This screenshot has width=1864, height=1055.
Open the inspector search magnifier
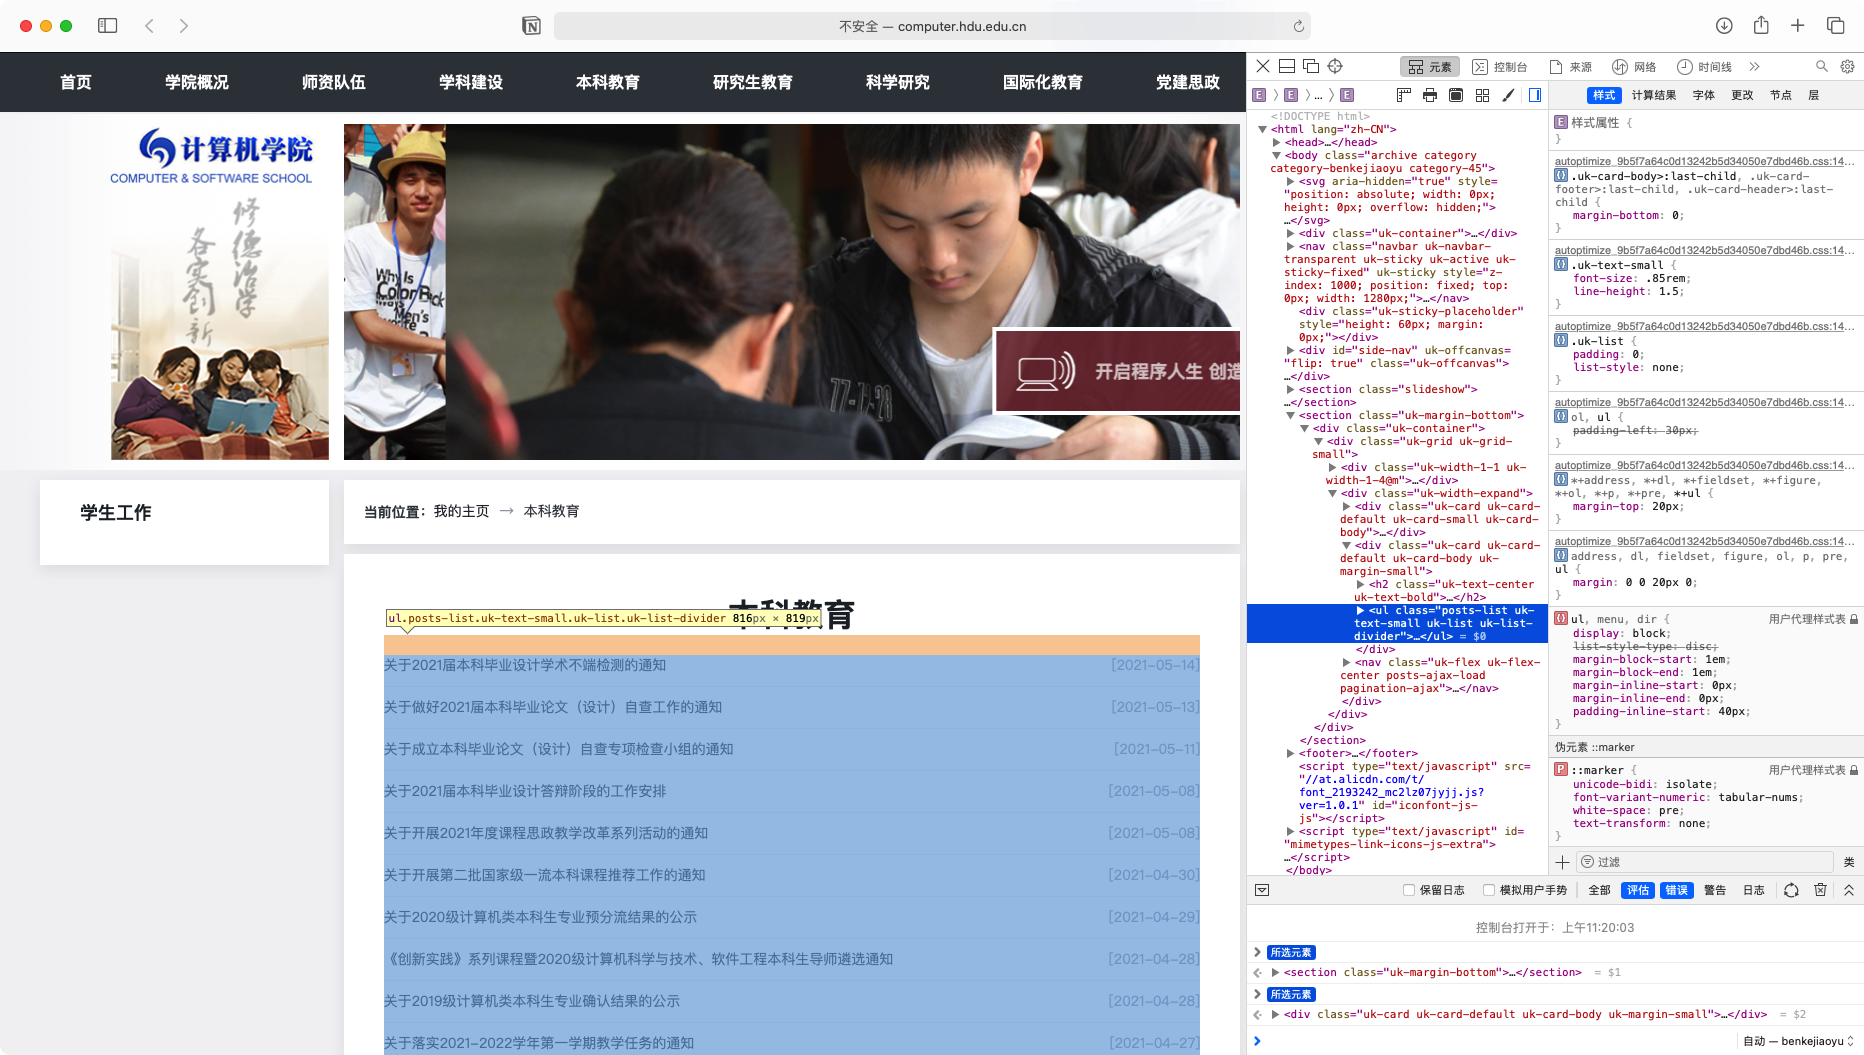(x=1822, y=67)
